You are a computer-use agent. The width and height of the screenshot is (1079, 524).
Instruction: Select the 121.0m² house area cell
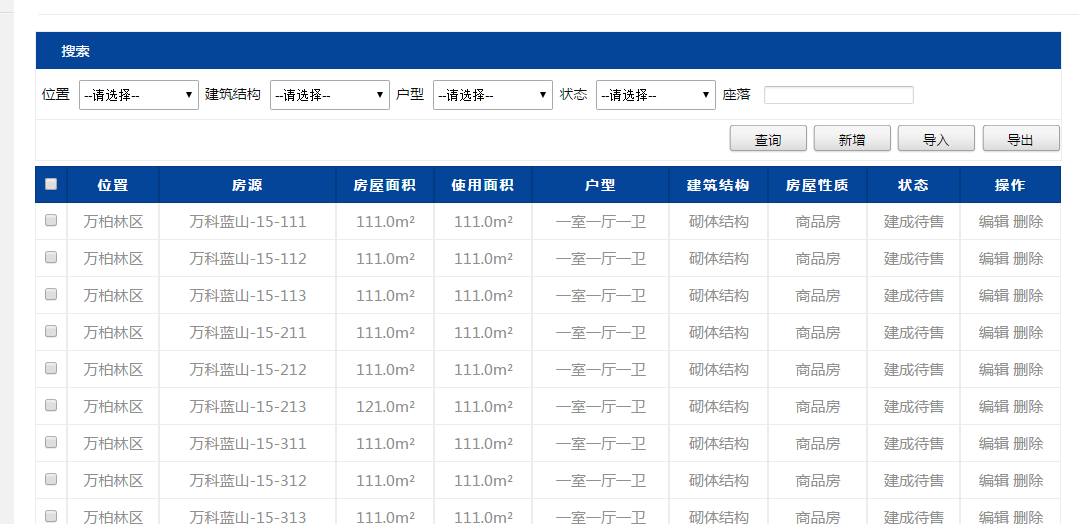385,407
